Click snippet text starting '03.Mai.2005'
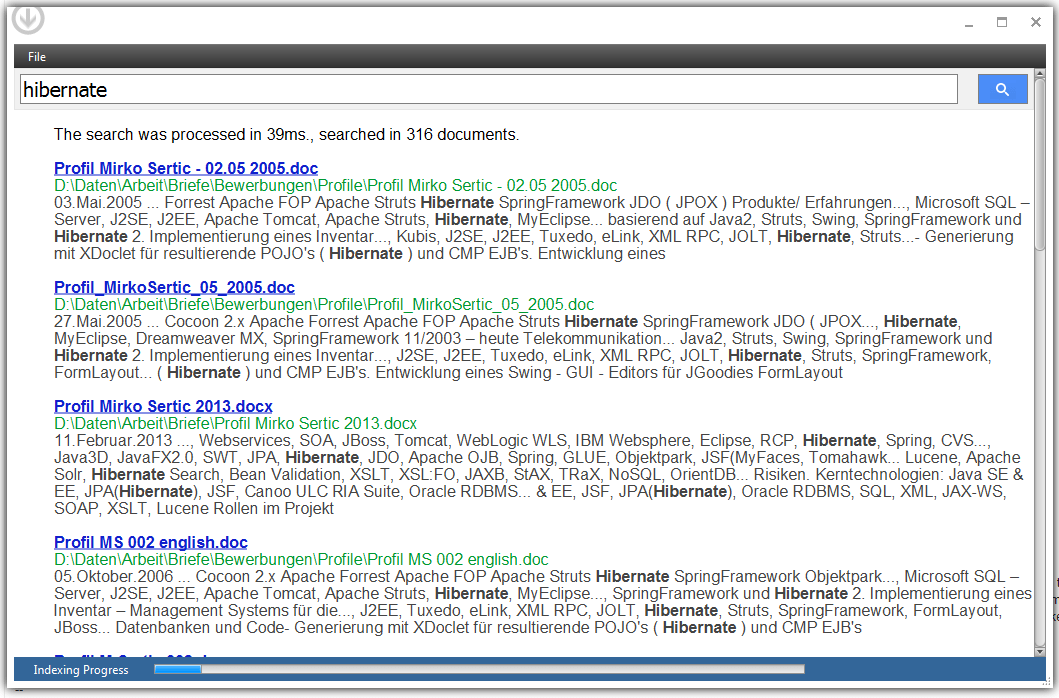1059x698 pixels. pos(542,228)
